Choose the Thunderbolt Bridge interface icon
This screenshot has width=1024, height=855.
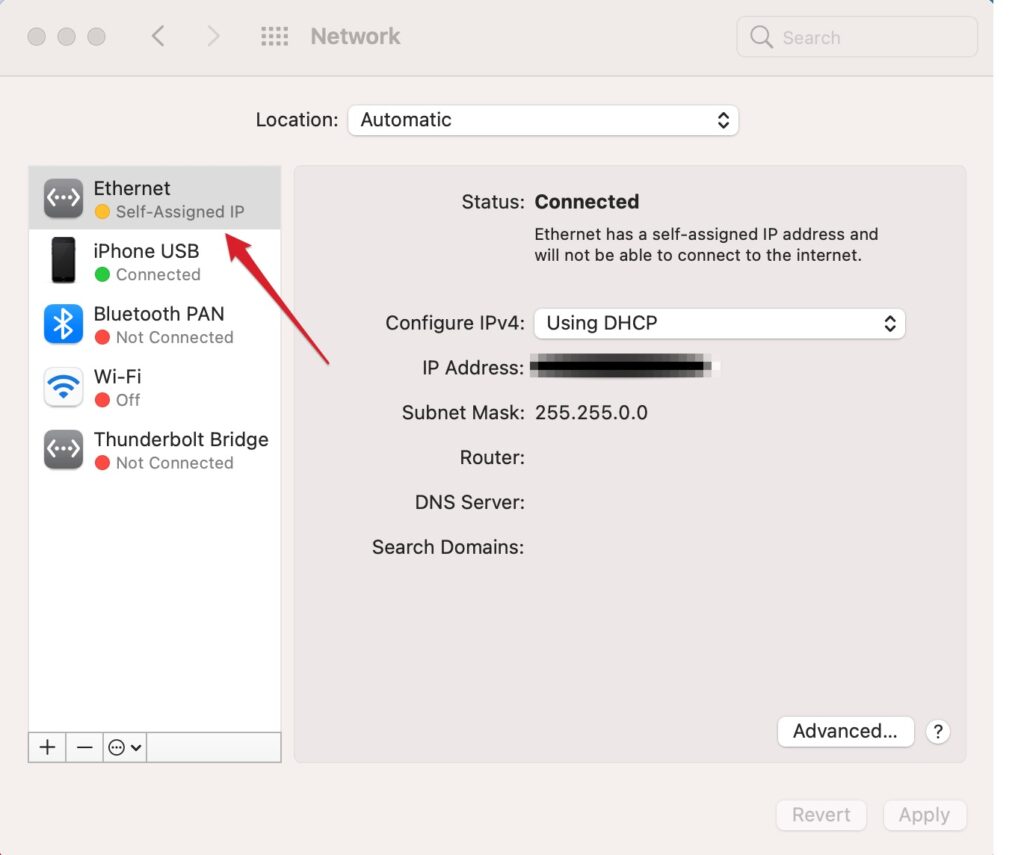tap(62, 449)
